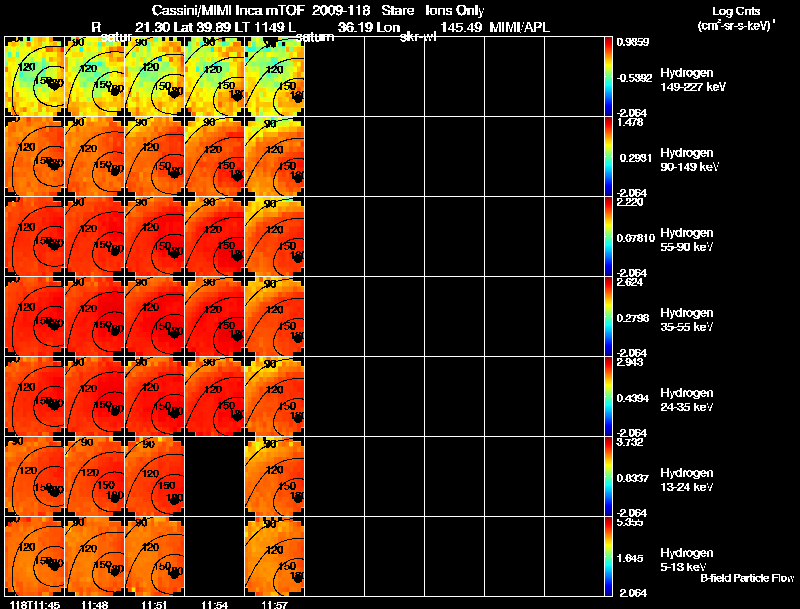Click the '1.645' color scale value

coord(631,558)
